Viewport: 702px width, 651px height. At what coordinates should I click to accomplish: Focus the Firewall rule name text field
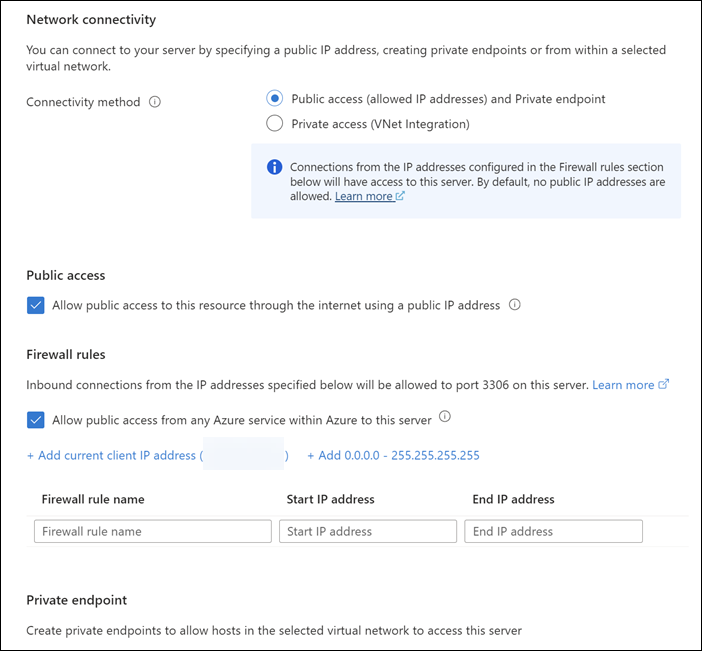(152, 532)
